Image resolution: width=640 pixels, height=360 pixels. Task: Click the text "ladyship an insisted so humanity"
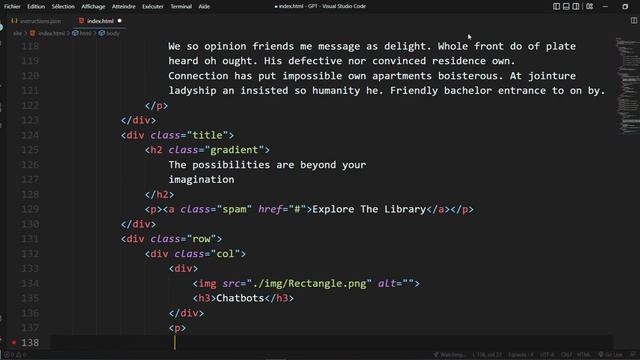click(264, 91)
